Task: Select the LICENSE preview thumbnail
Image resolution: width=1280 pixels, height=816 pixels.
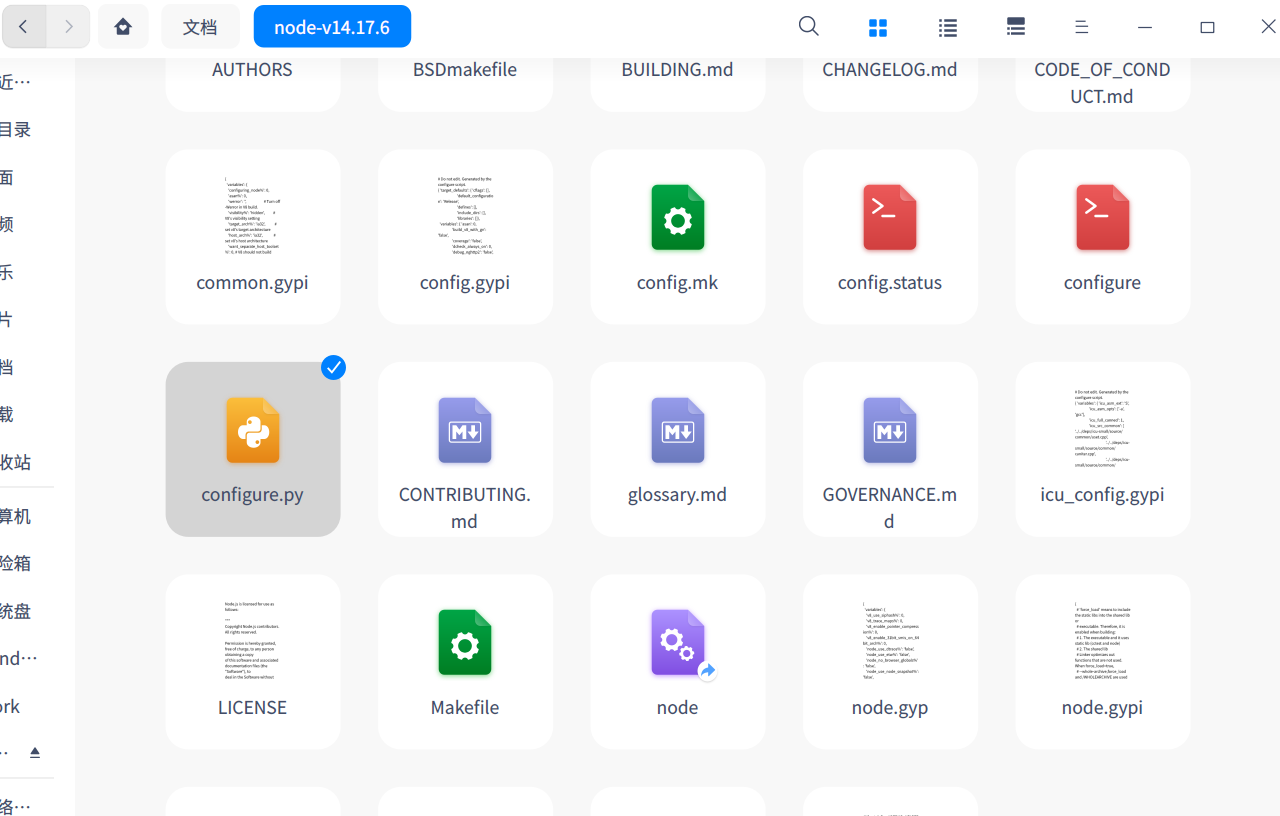Action: click(250, 642)
